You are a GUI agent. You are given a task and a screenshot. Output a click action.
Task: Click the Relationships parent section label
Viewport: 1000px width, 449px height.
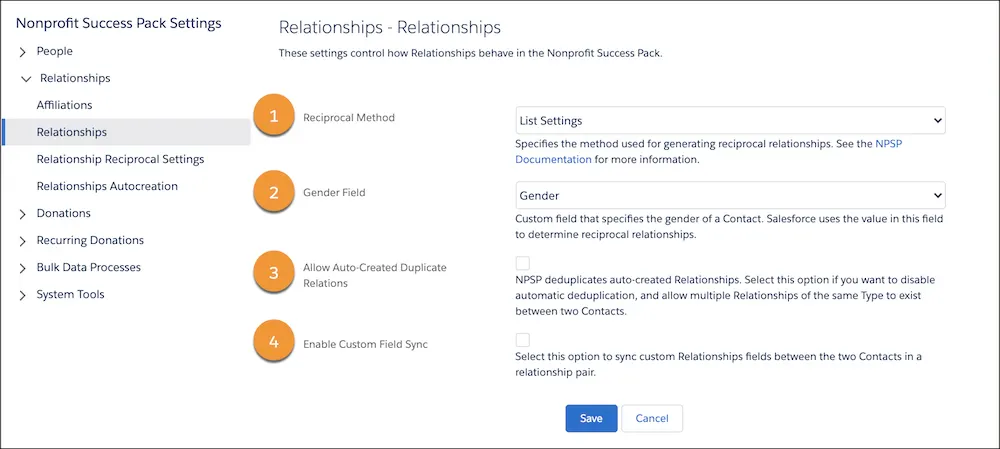click(75, 78)
